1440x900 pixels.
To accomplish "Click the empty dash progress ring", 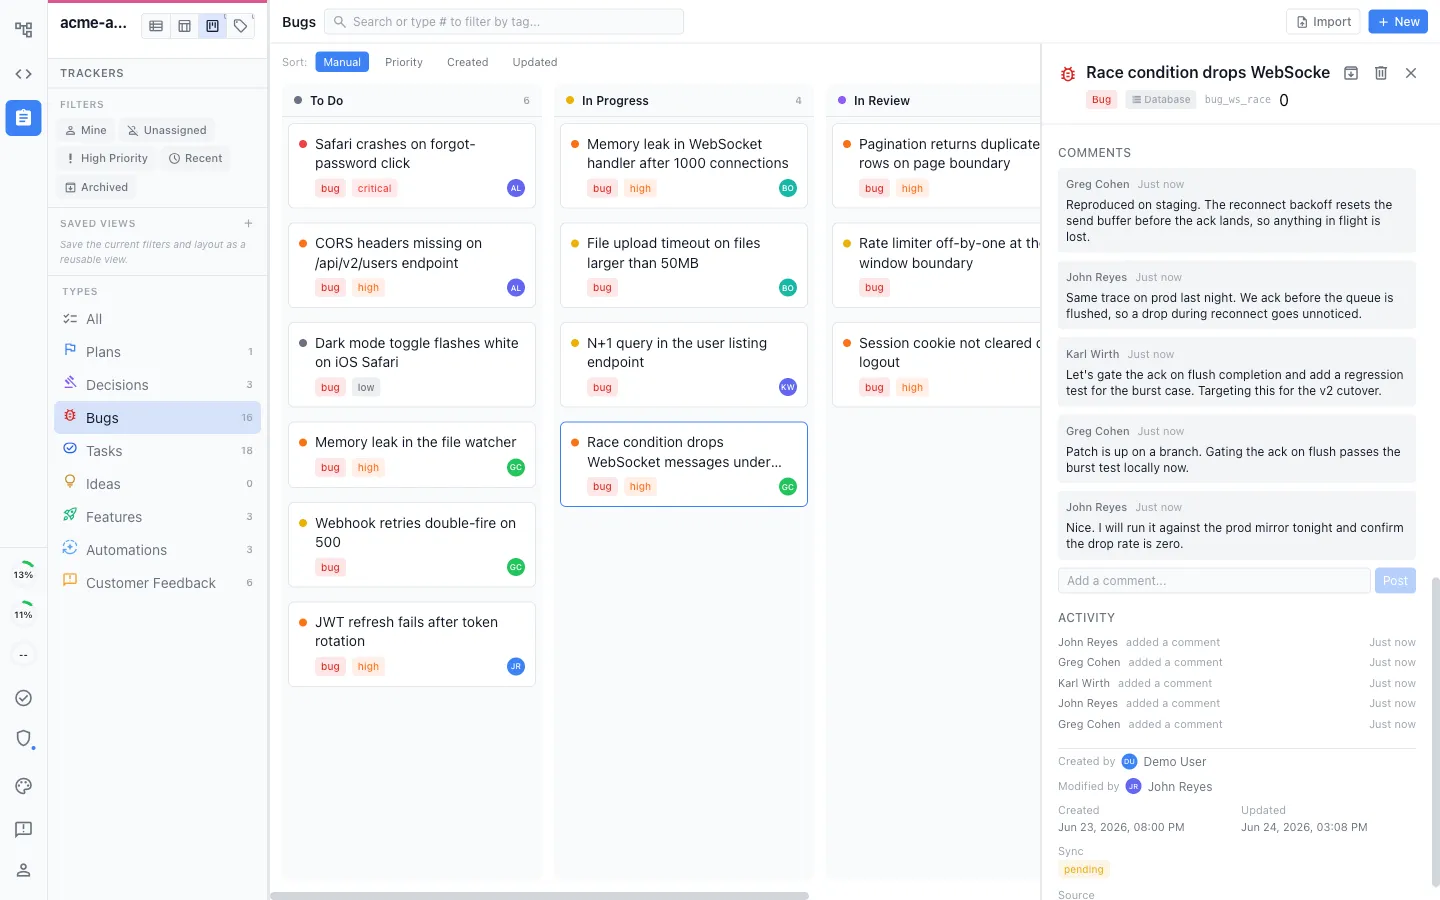I will point(23,655).
